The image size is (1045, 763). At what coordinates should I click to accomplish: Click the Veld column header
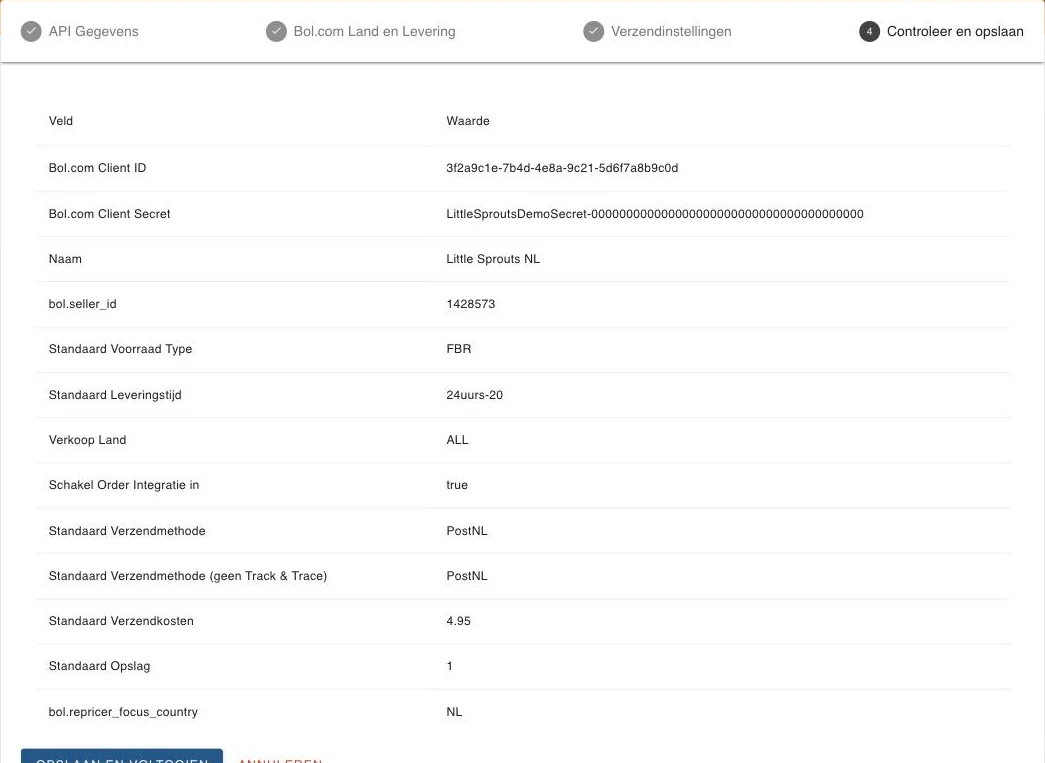pyautogui.click(x=61, y=121)
